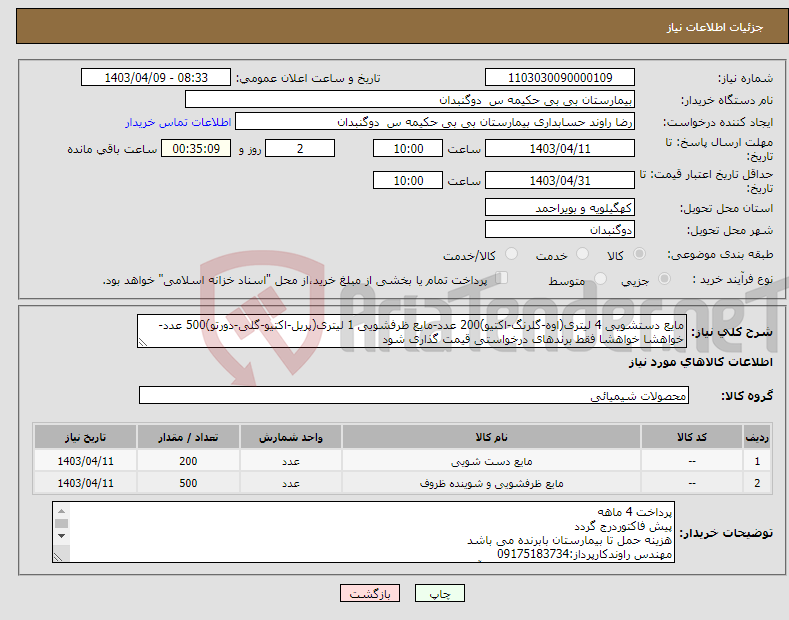
Task: Select the خدمت radio button
Action: coord(582,254)
